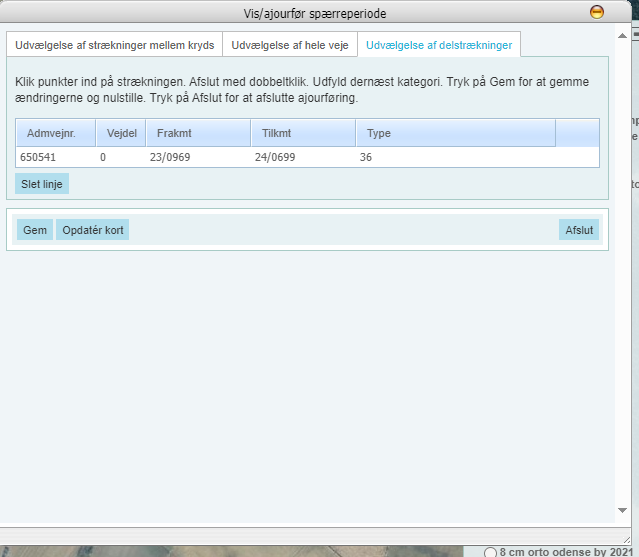Viewport: 639px width, 557px height.
Task: Click the Opdatér kort button
Action: point(93,230)
